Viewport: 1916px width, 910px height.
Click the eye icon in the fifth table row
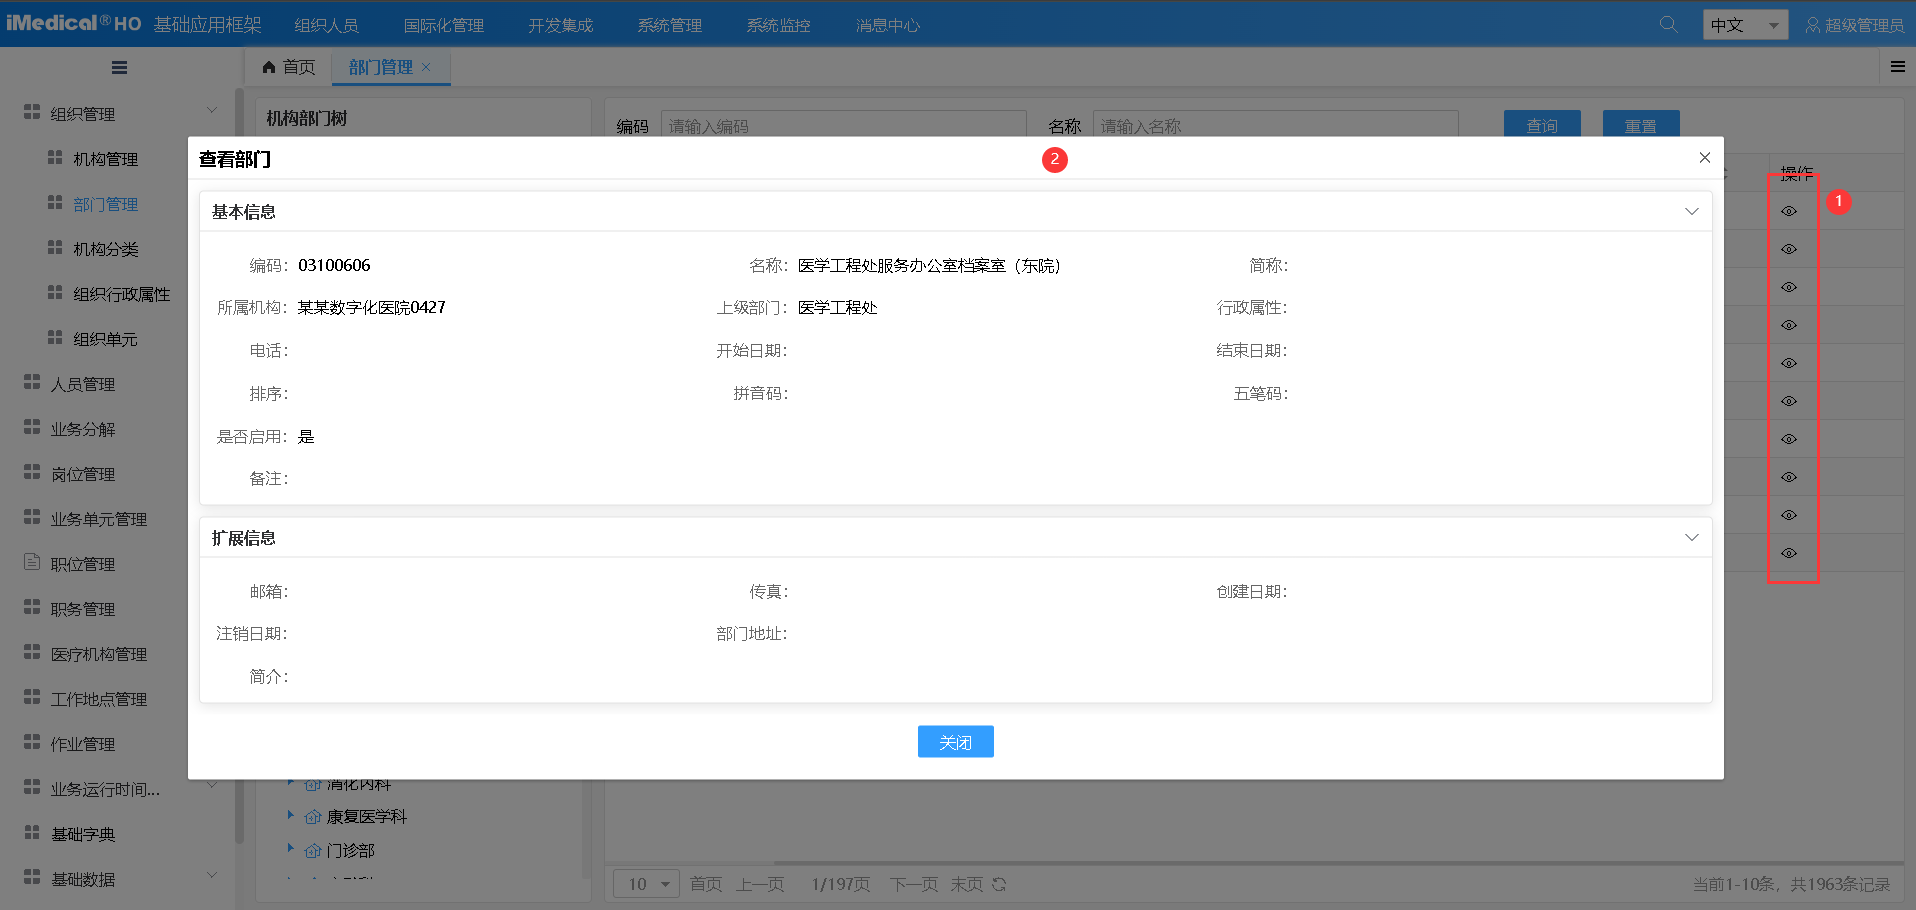coord(1788,363)
